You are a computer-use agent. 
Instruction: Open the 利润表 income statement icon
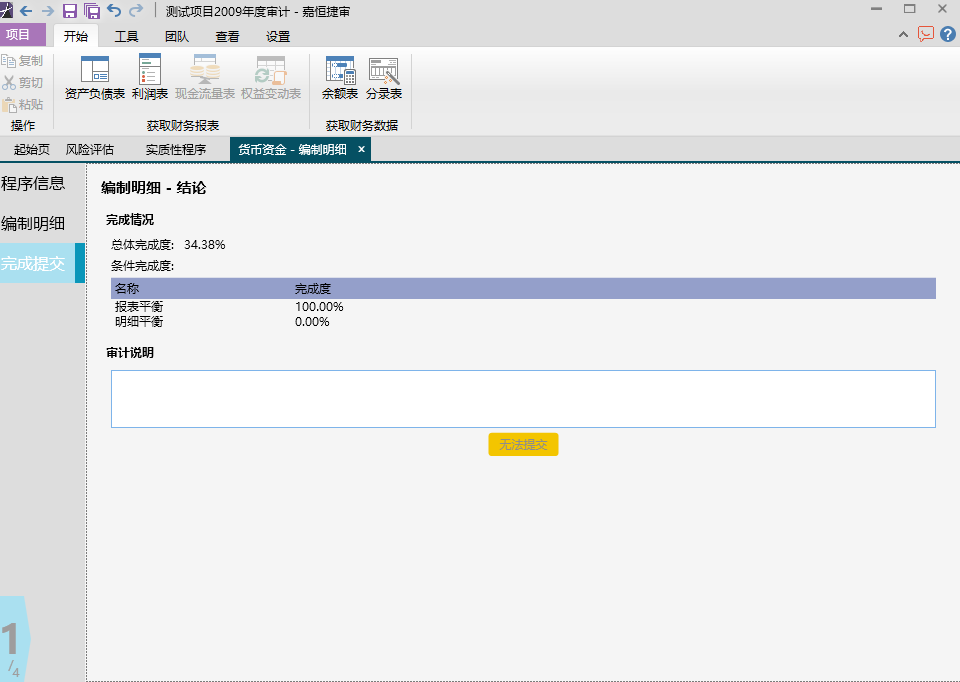pos(150,77)
